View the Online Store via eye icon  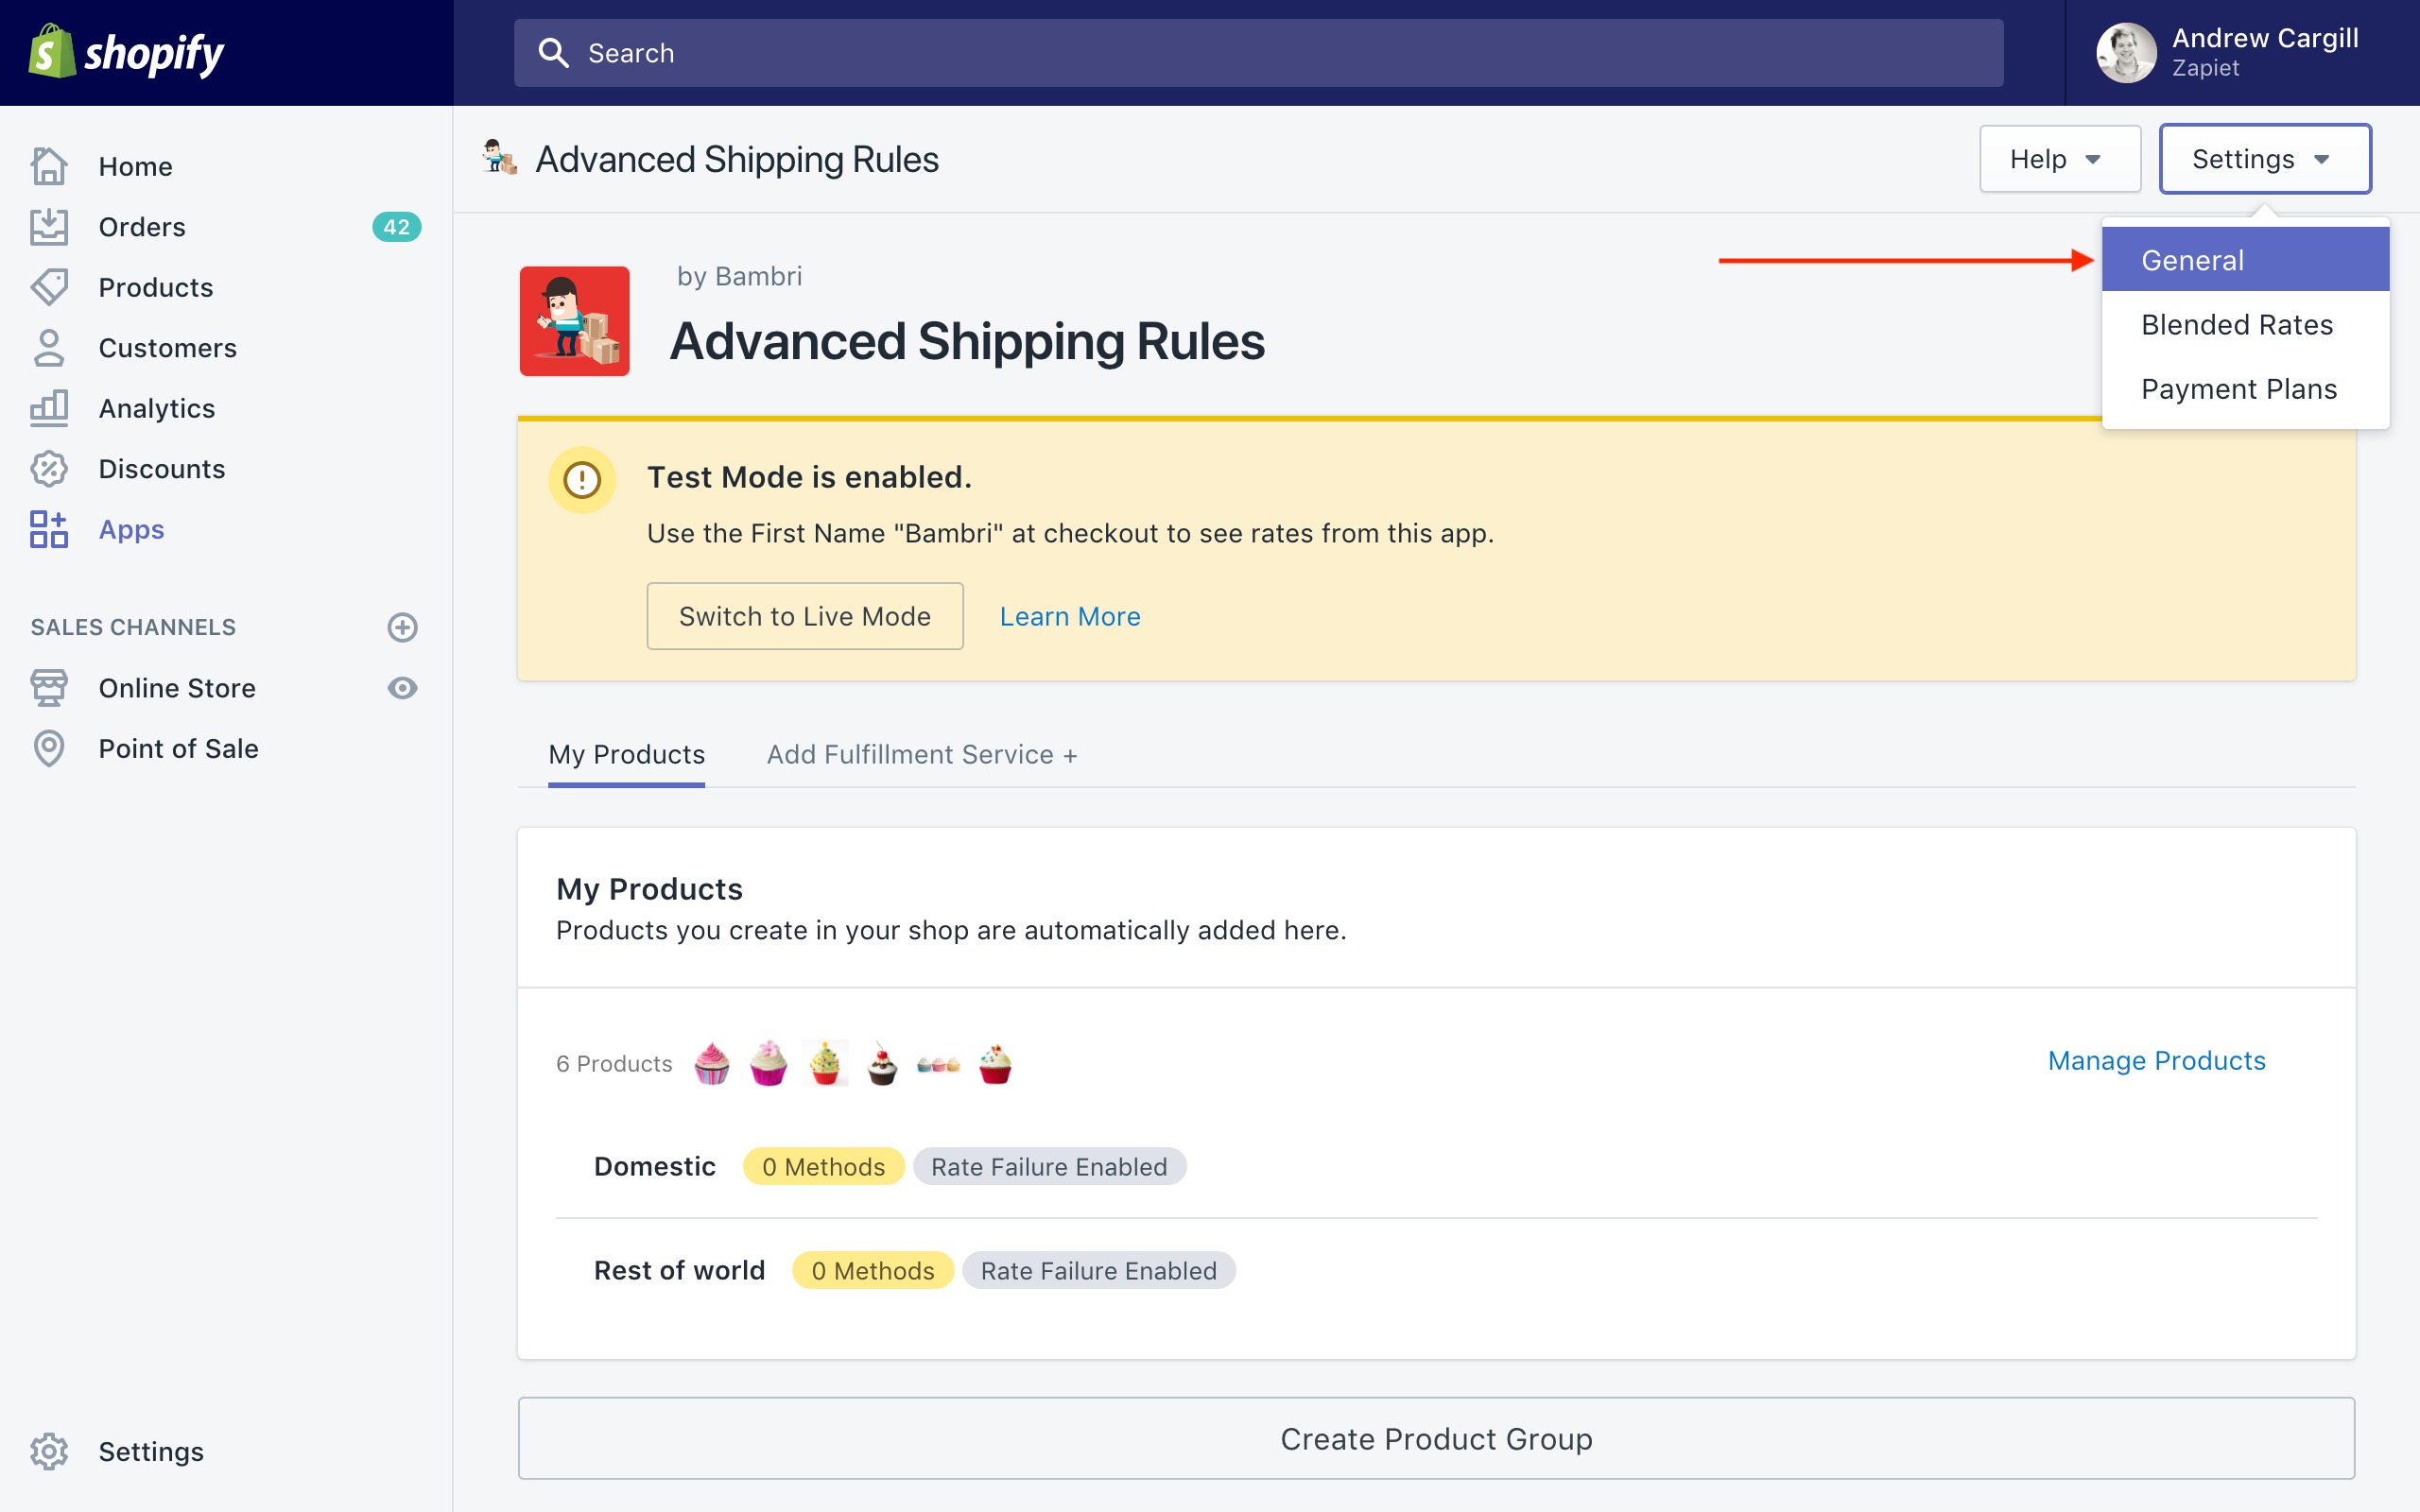tap(402, 688)
